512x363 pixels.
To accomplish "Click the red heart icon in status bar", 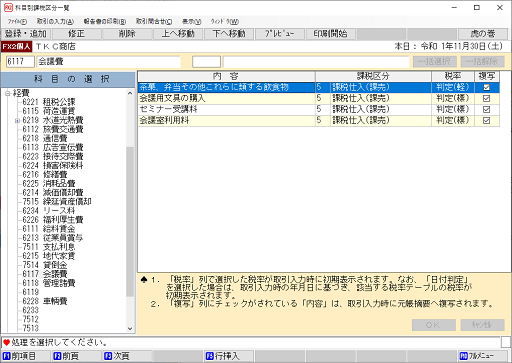I will [6, 342].
